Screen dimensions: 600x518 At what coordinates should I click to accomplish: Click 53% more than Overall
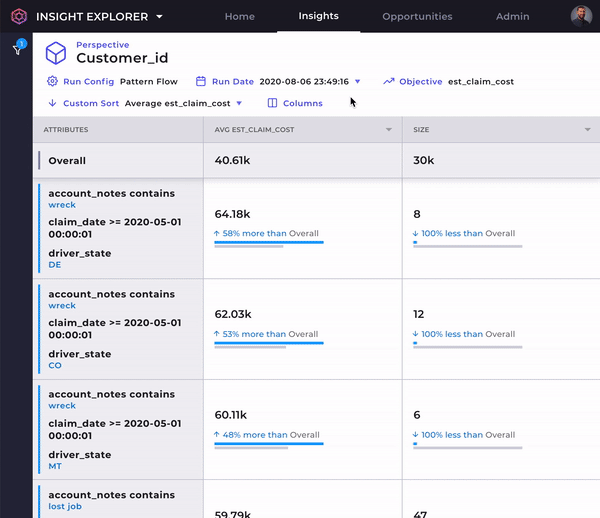[x=266, y=334]
